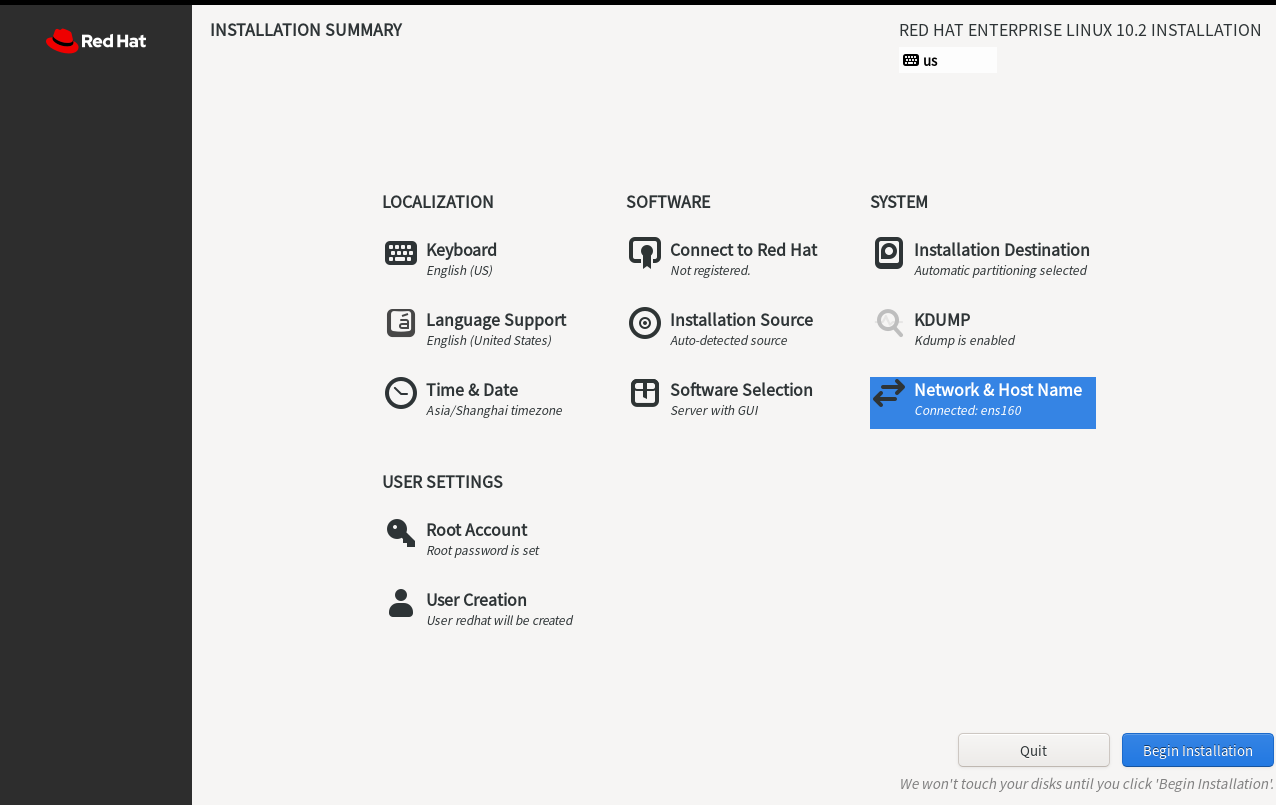The width and height of the screenshot is (1276, 805).
Task: Click the Connect to Red Hat certificate icon
Action: (x=645, y=253)
